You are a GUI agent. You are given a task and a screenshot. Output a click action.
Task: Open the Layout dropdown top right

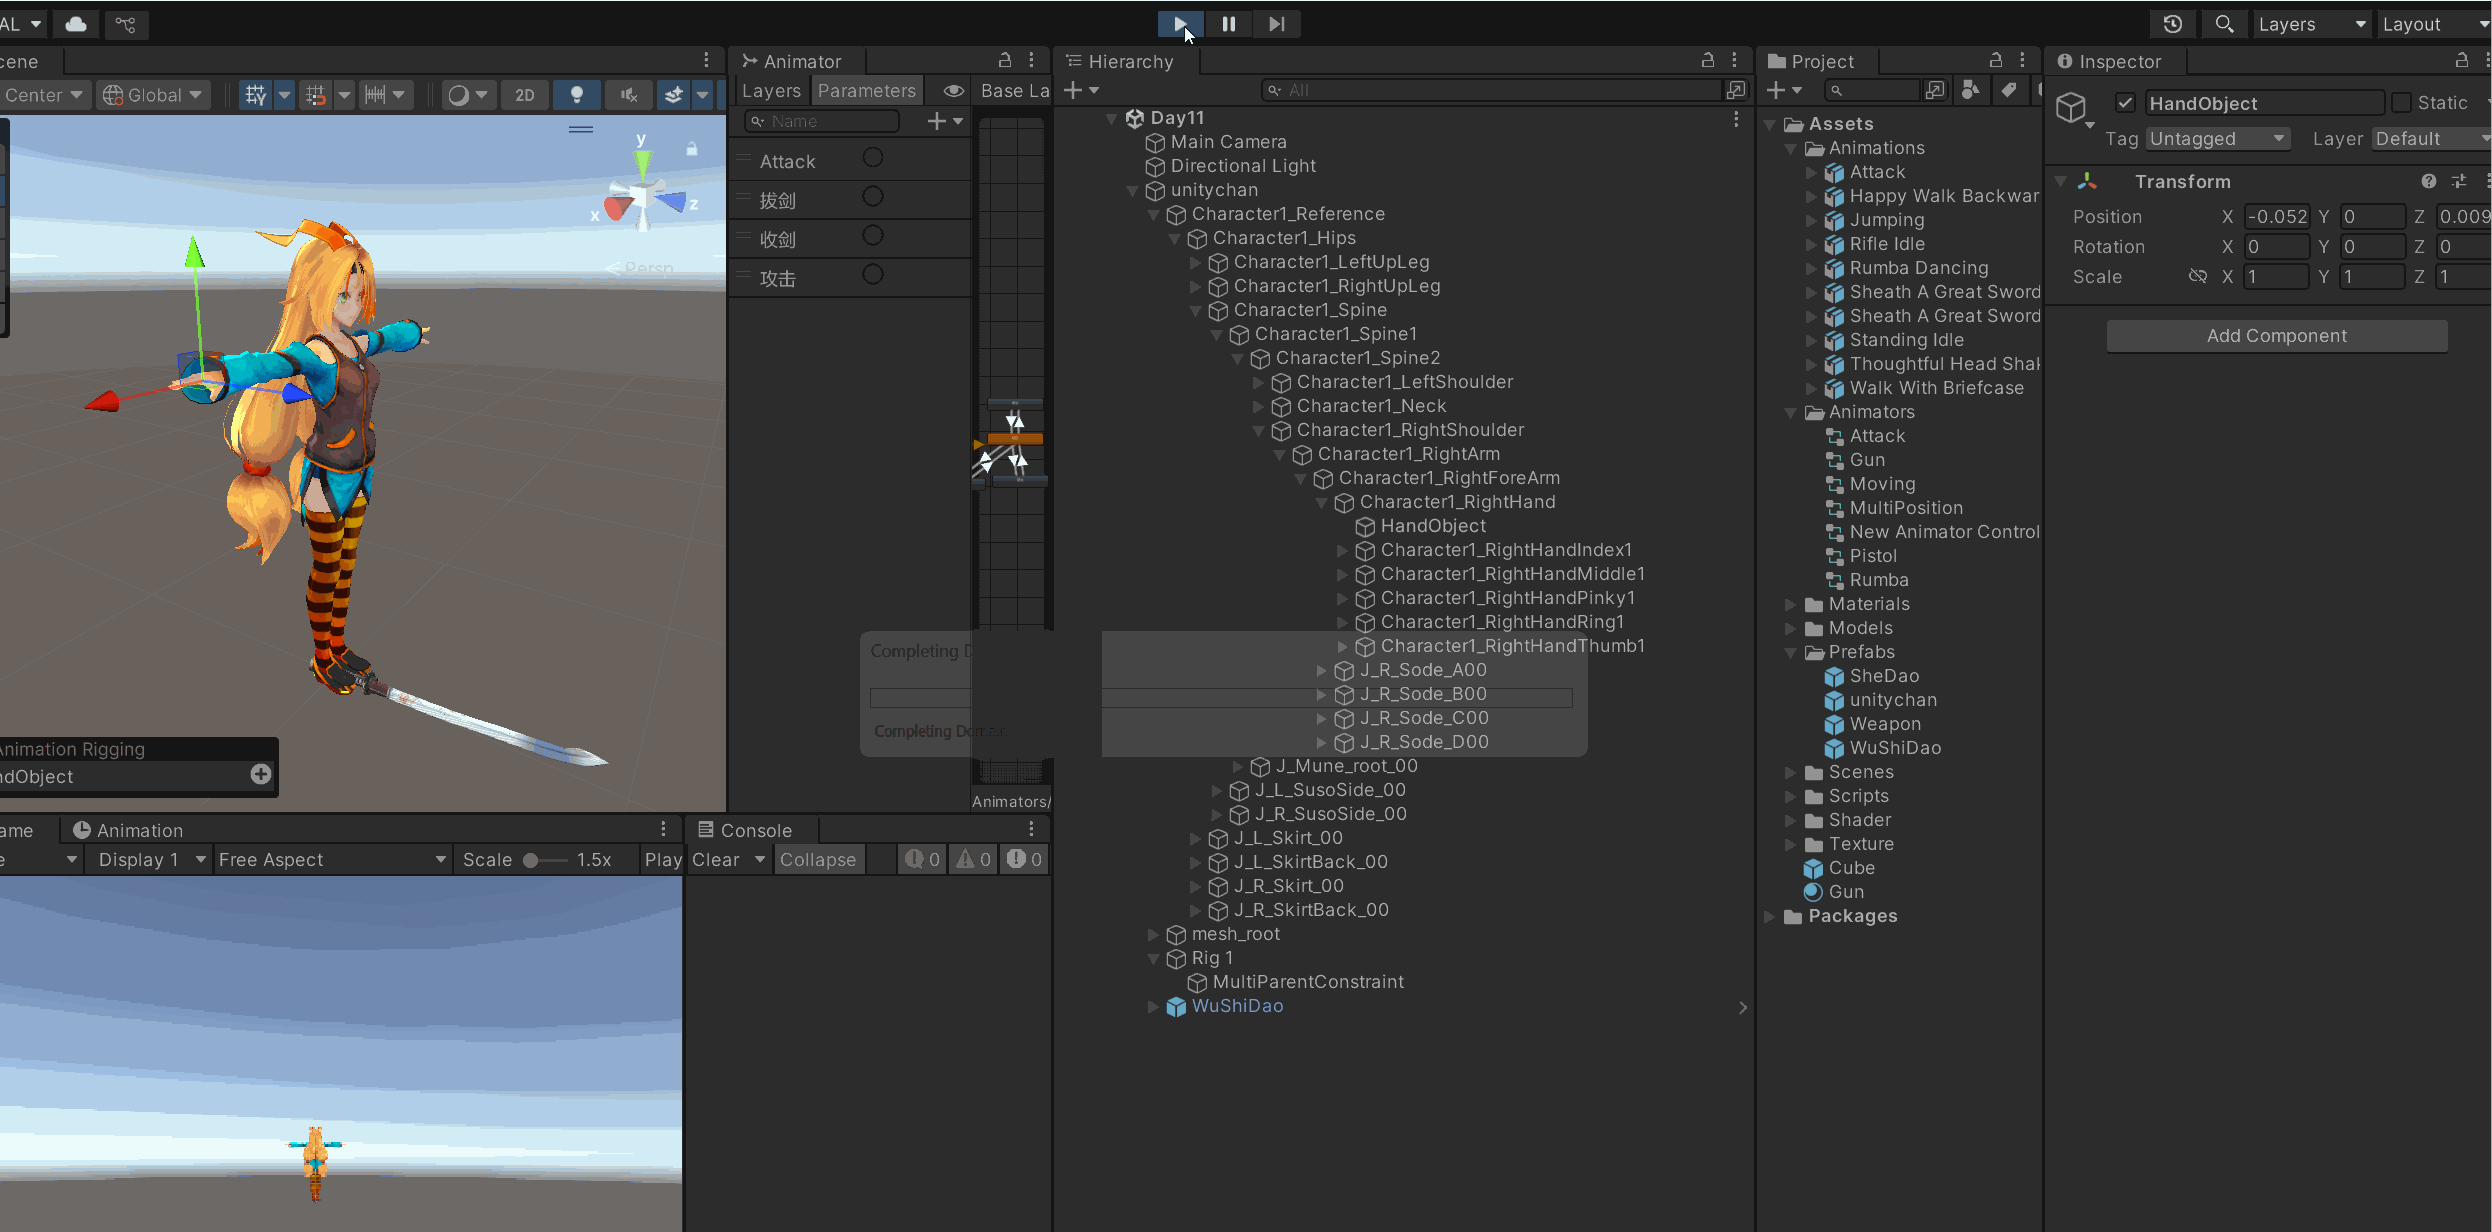(2432, 23)
